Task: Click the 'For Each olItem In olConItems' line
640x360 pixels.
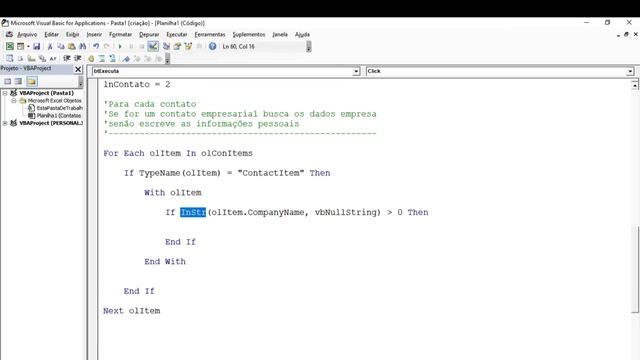Action: coord(178,153)
